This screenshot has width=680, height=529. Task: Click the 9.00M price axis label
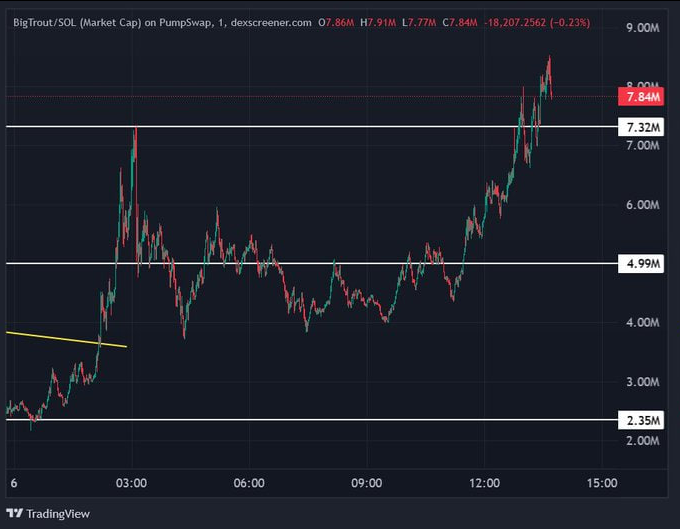click(643, 28)
